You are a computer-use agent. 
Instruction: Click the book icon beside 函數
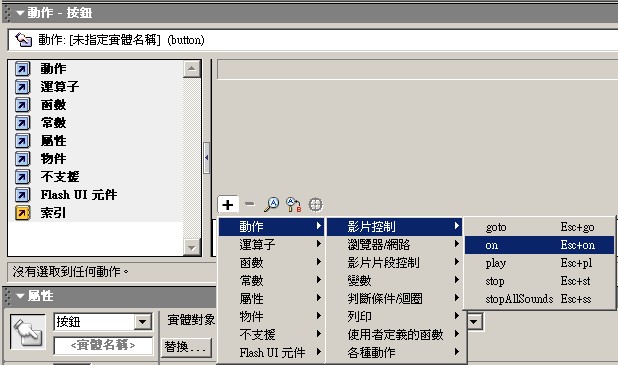tap(22, 105)
